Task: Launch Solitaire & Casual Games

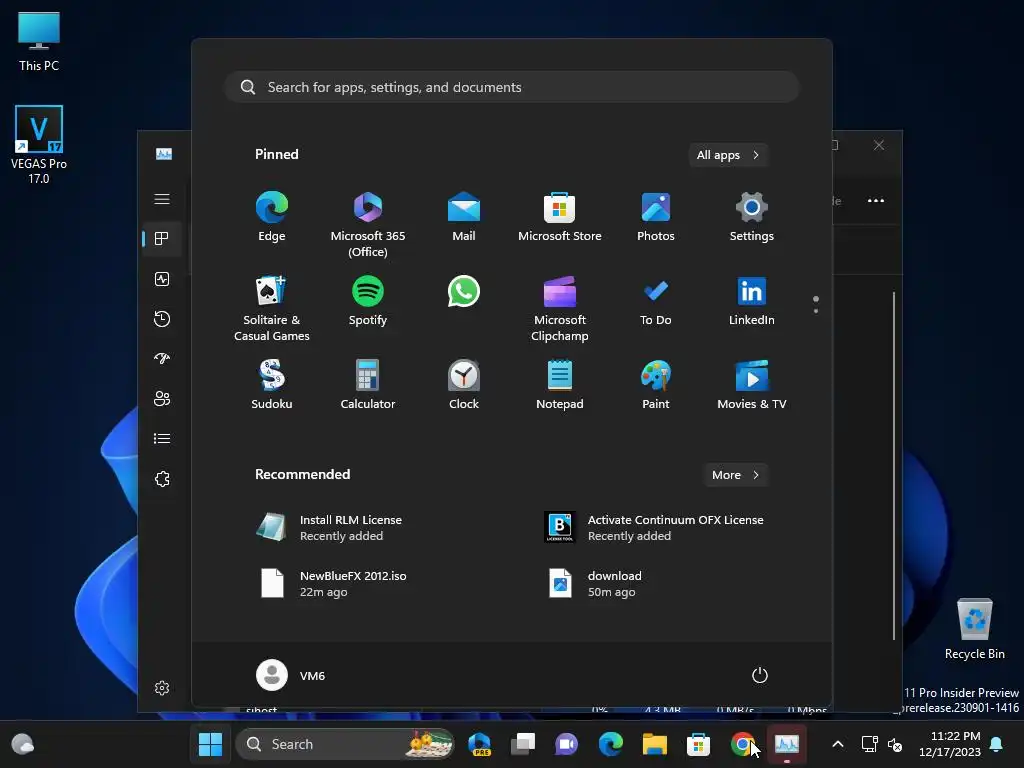Action: (x=272, y=308)
